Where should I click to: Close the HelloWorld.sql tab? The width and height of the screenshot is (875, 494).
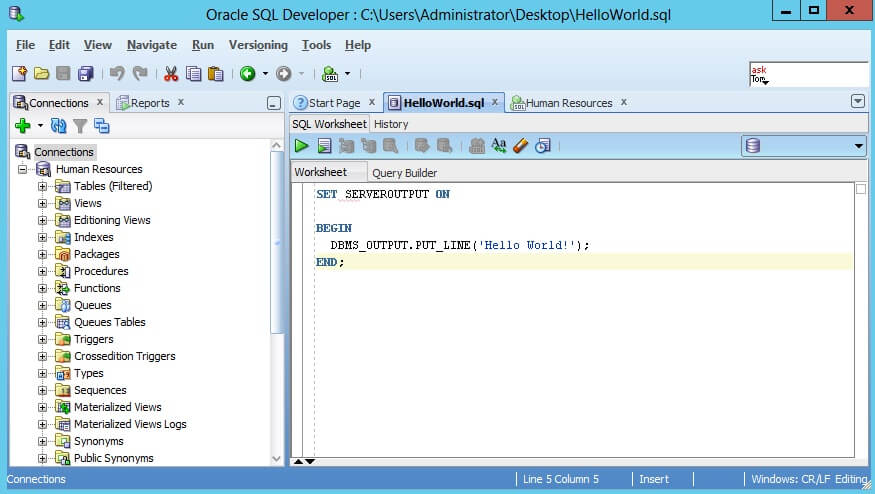click(x=495, y=102)
